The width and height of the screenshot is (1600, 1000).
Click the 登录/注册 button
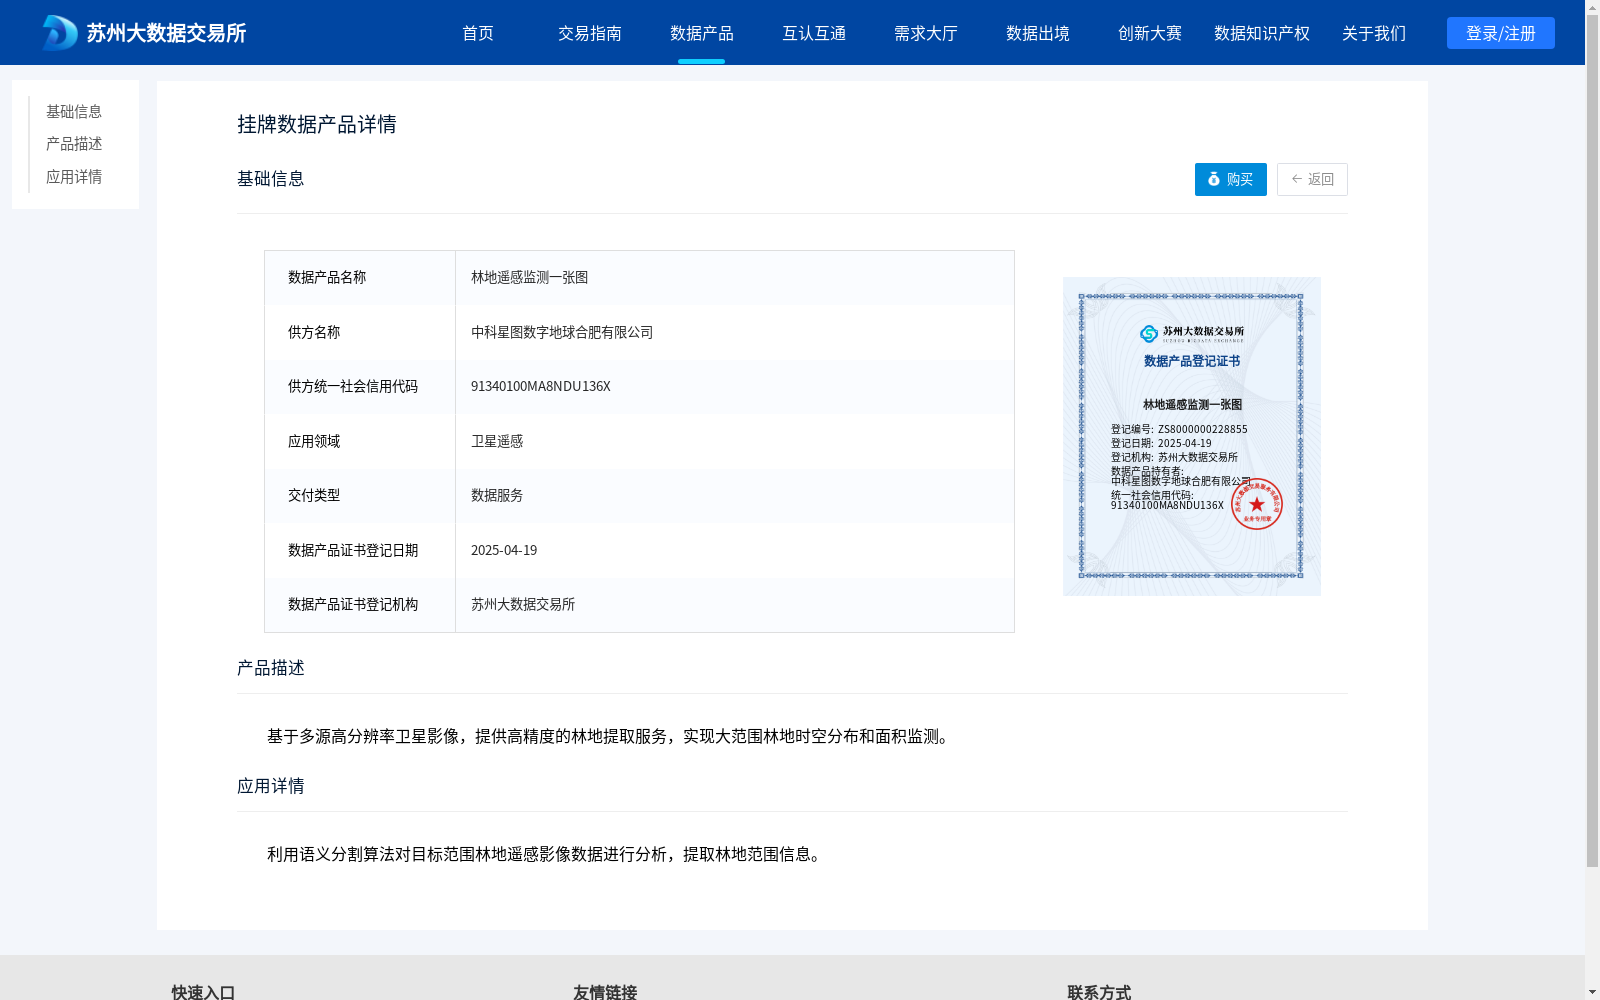point(1501,33)
